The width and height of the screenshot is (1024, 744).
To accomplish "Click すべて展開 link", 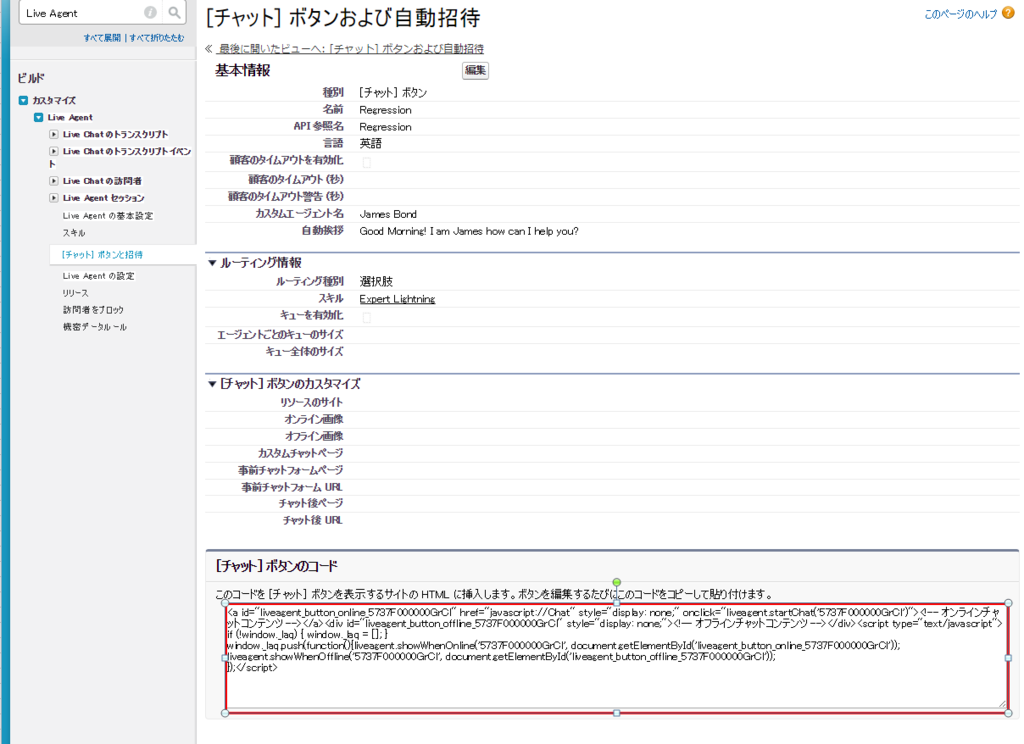I will [x=102, y=38].
